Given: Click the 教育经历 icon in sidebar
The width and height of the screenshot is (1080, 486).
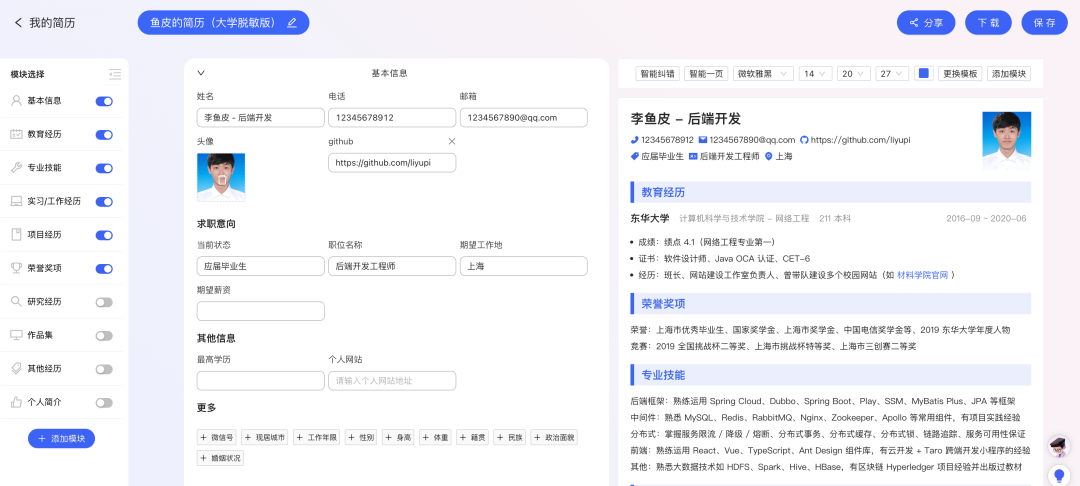Looking at the screenshot, I should [17, 134].
